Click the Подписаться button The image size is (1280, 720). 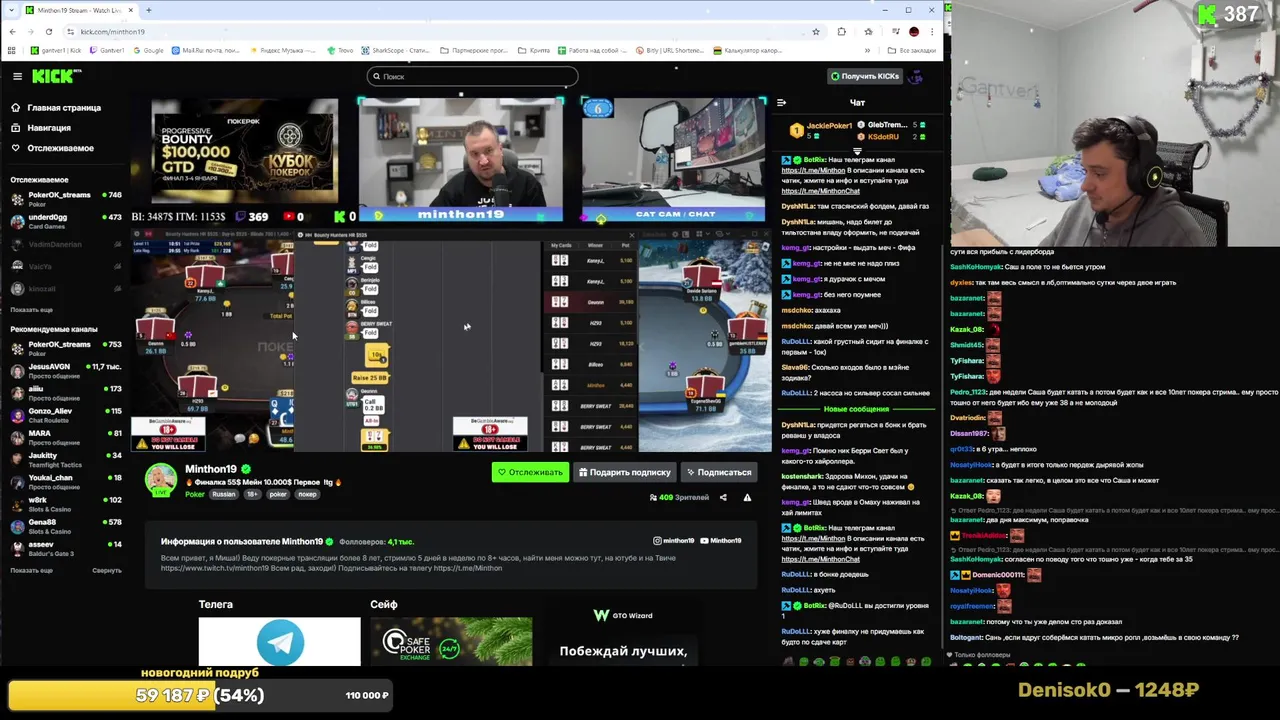[719, 472]
